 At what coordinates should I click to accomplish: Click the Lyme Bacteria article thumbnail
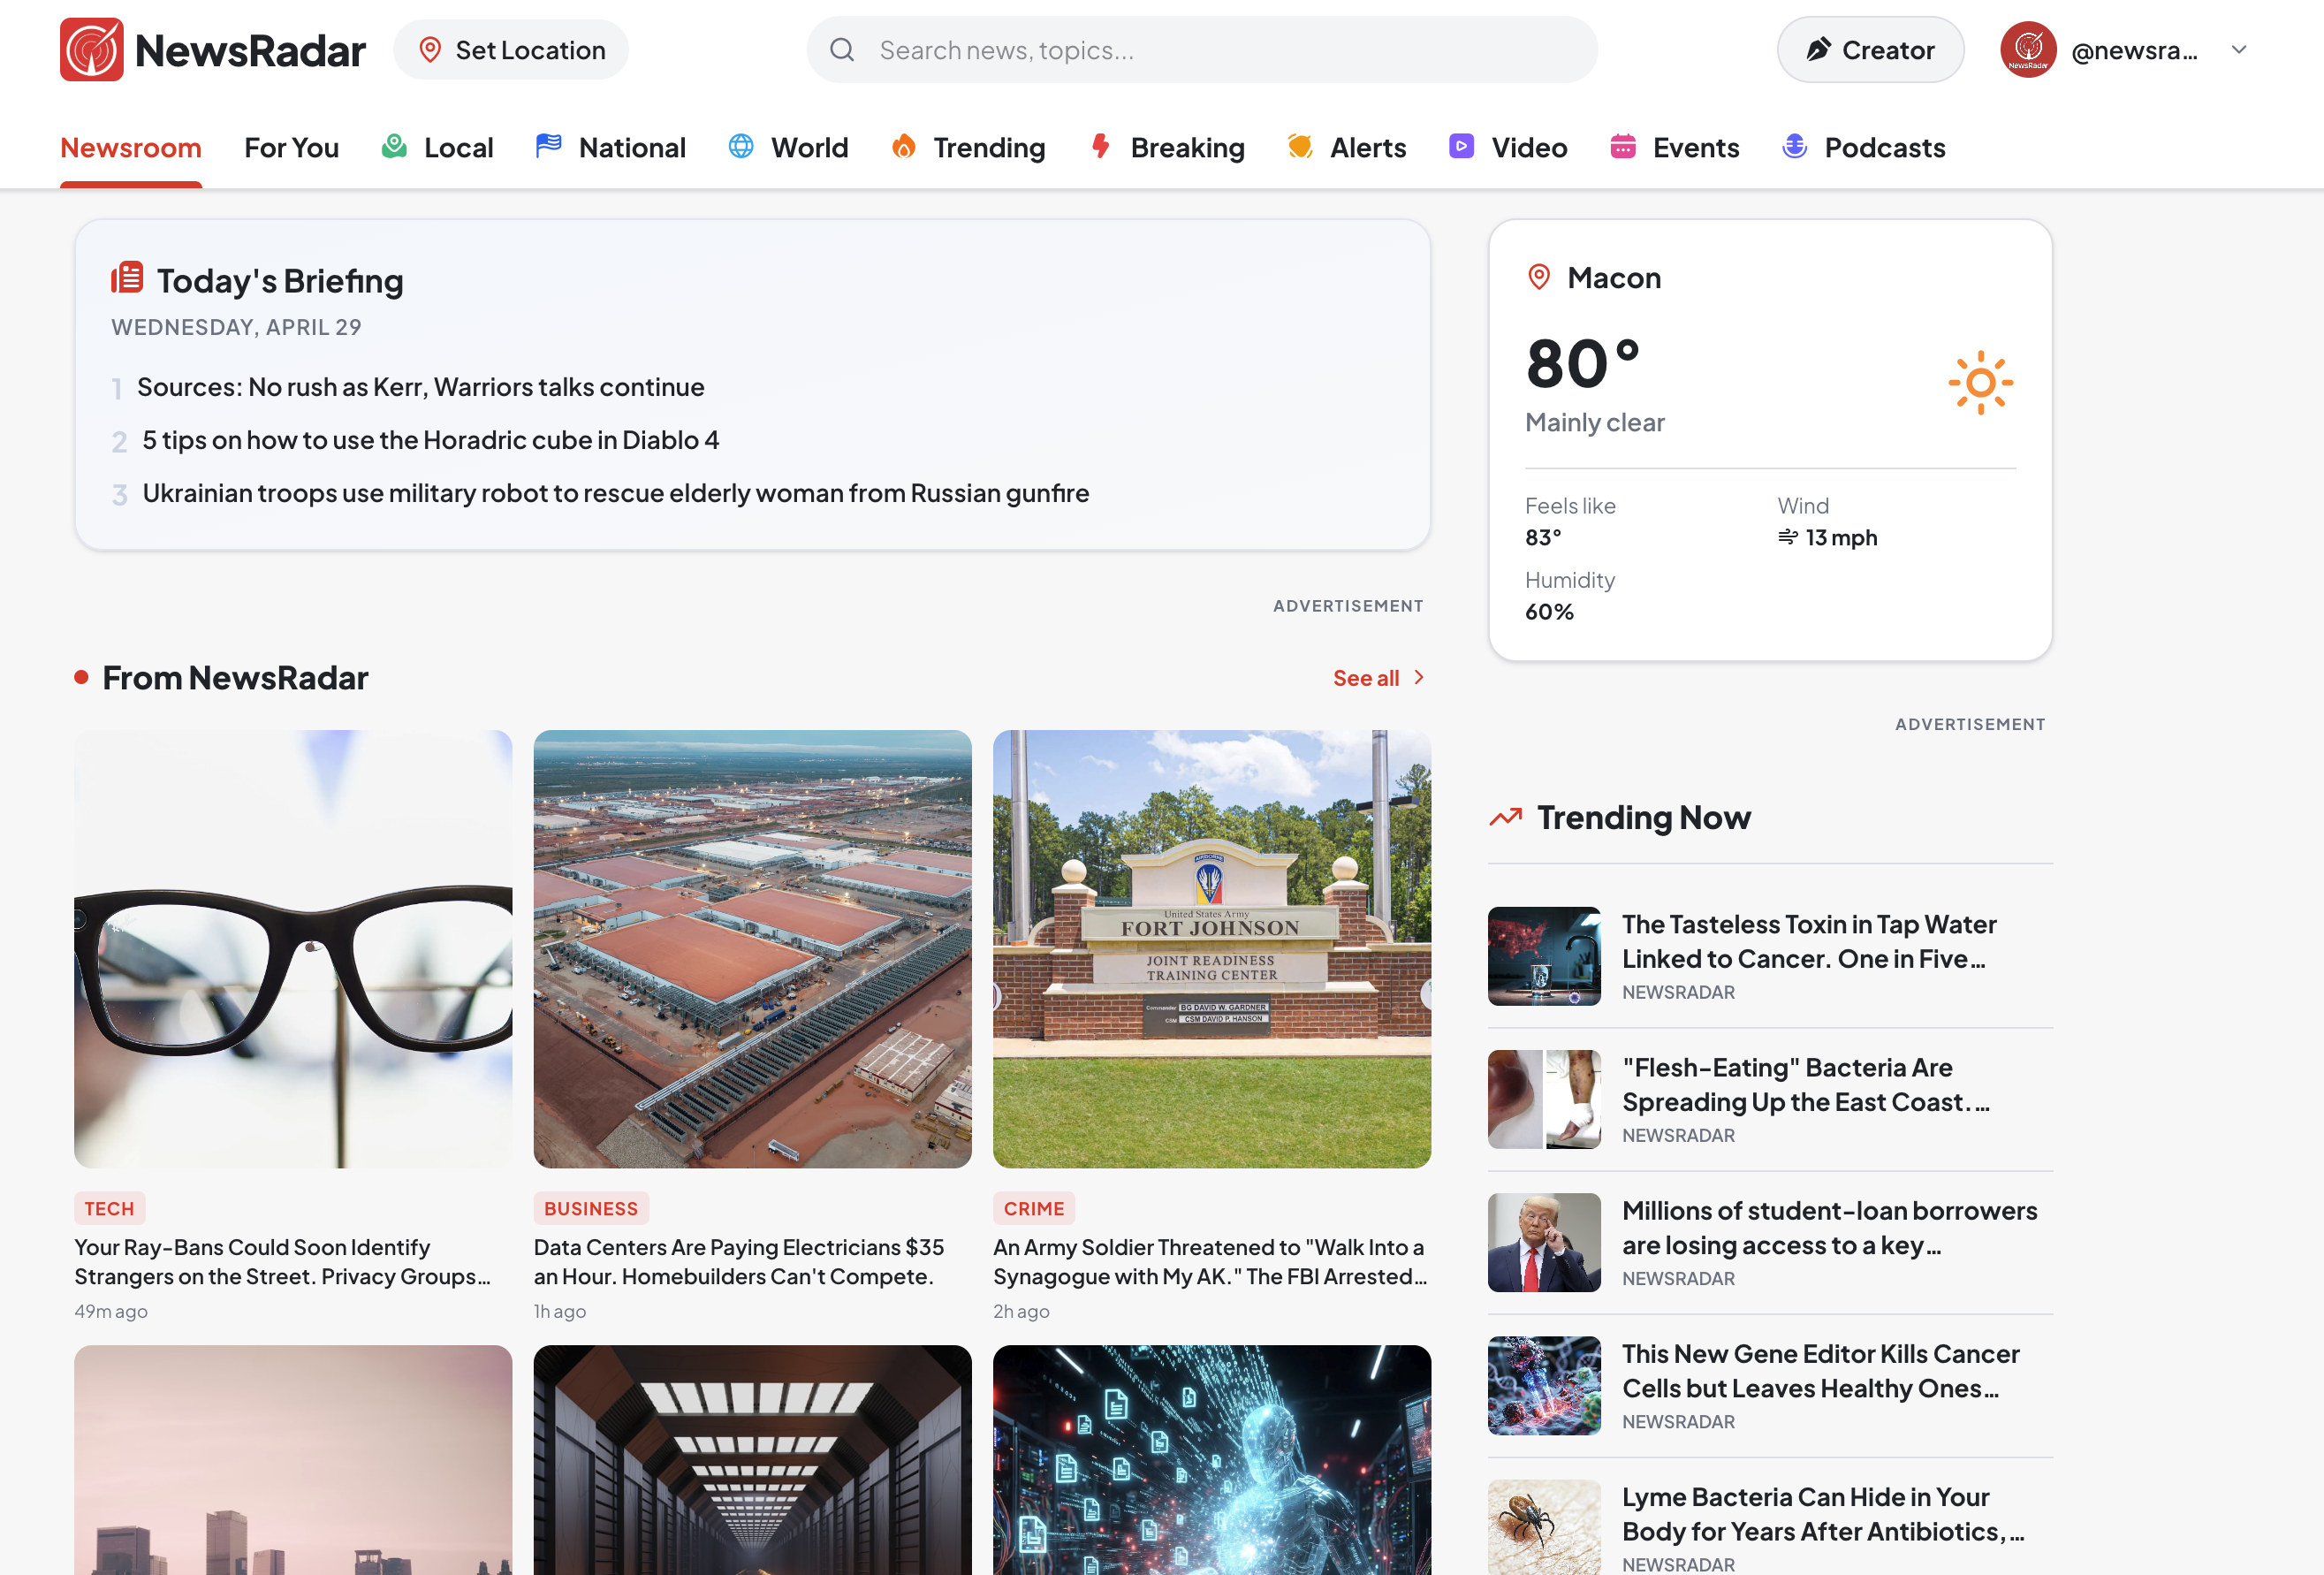1544,1528
